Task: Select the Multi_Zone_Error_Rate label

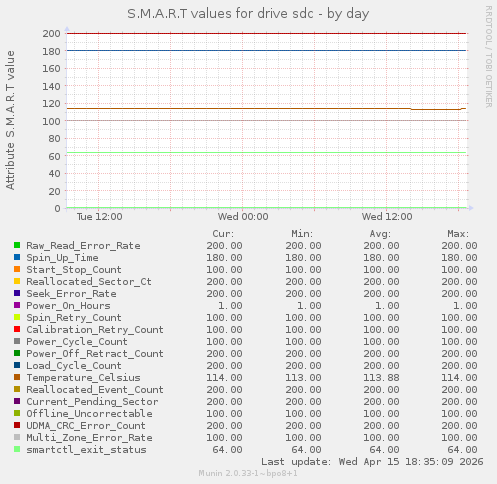Action: tap(89, 438)
